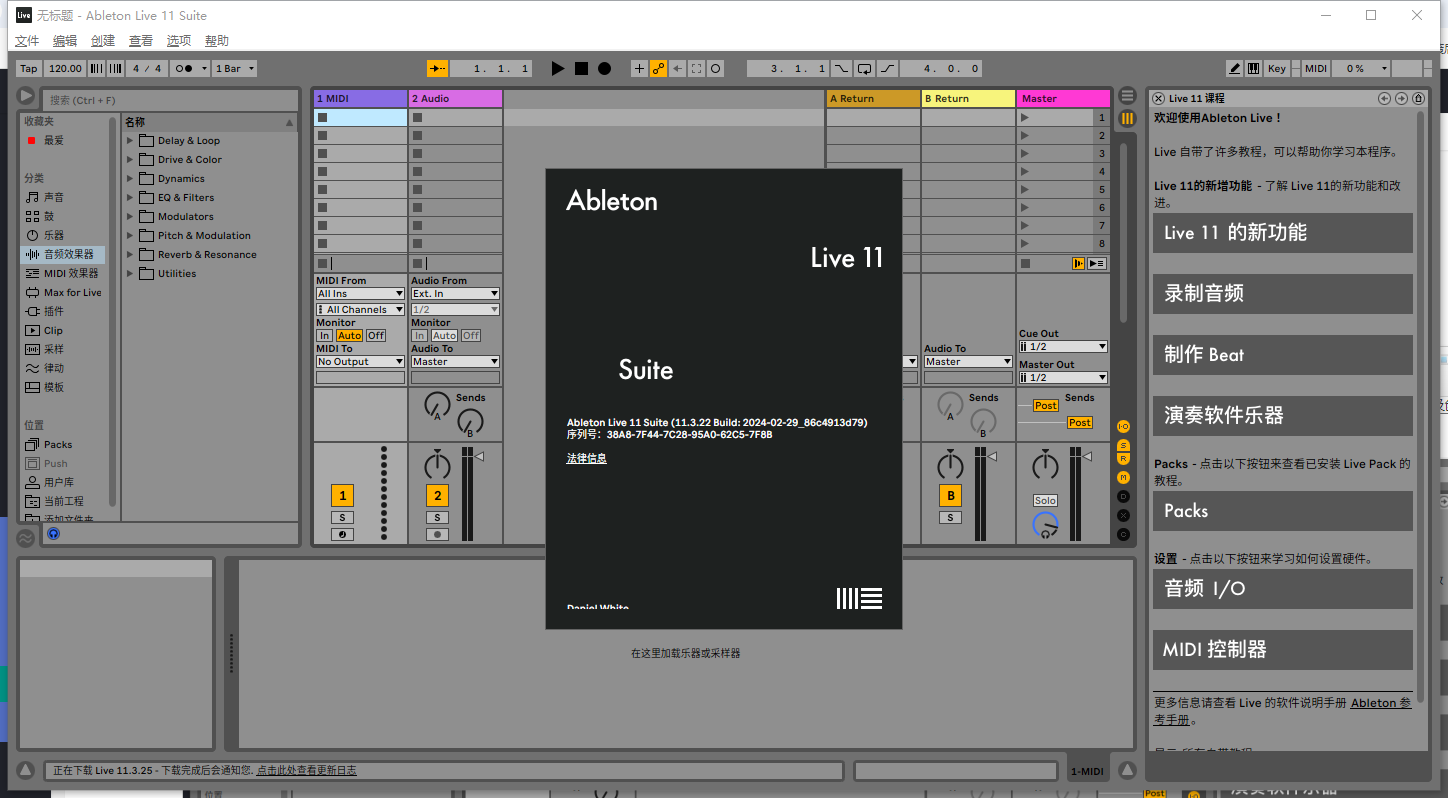Open the 文件 File menu

pyautogui.click(x=27, y=41)
